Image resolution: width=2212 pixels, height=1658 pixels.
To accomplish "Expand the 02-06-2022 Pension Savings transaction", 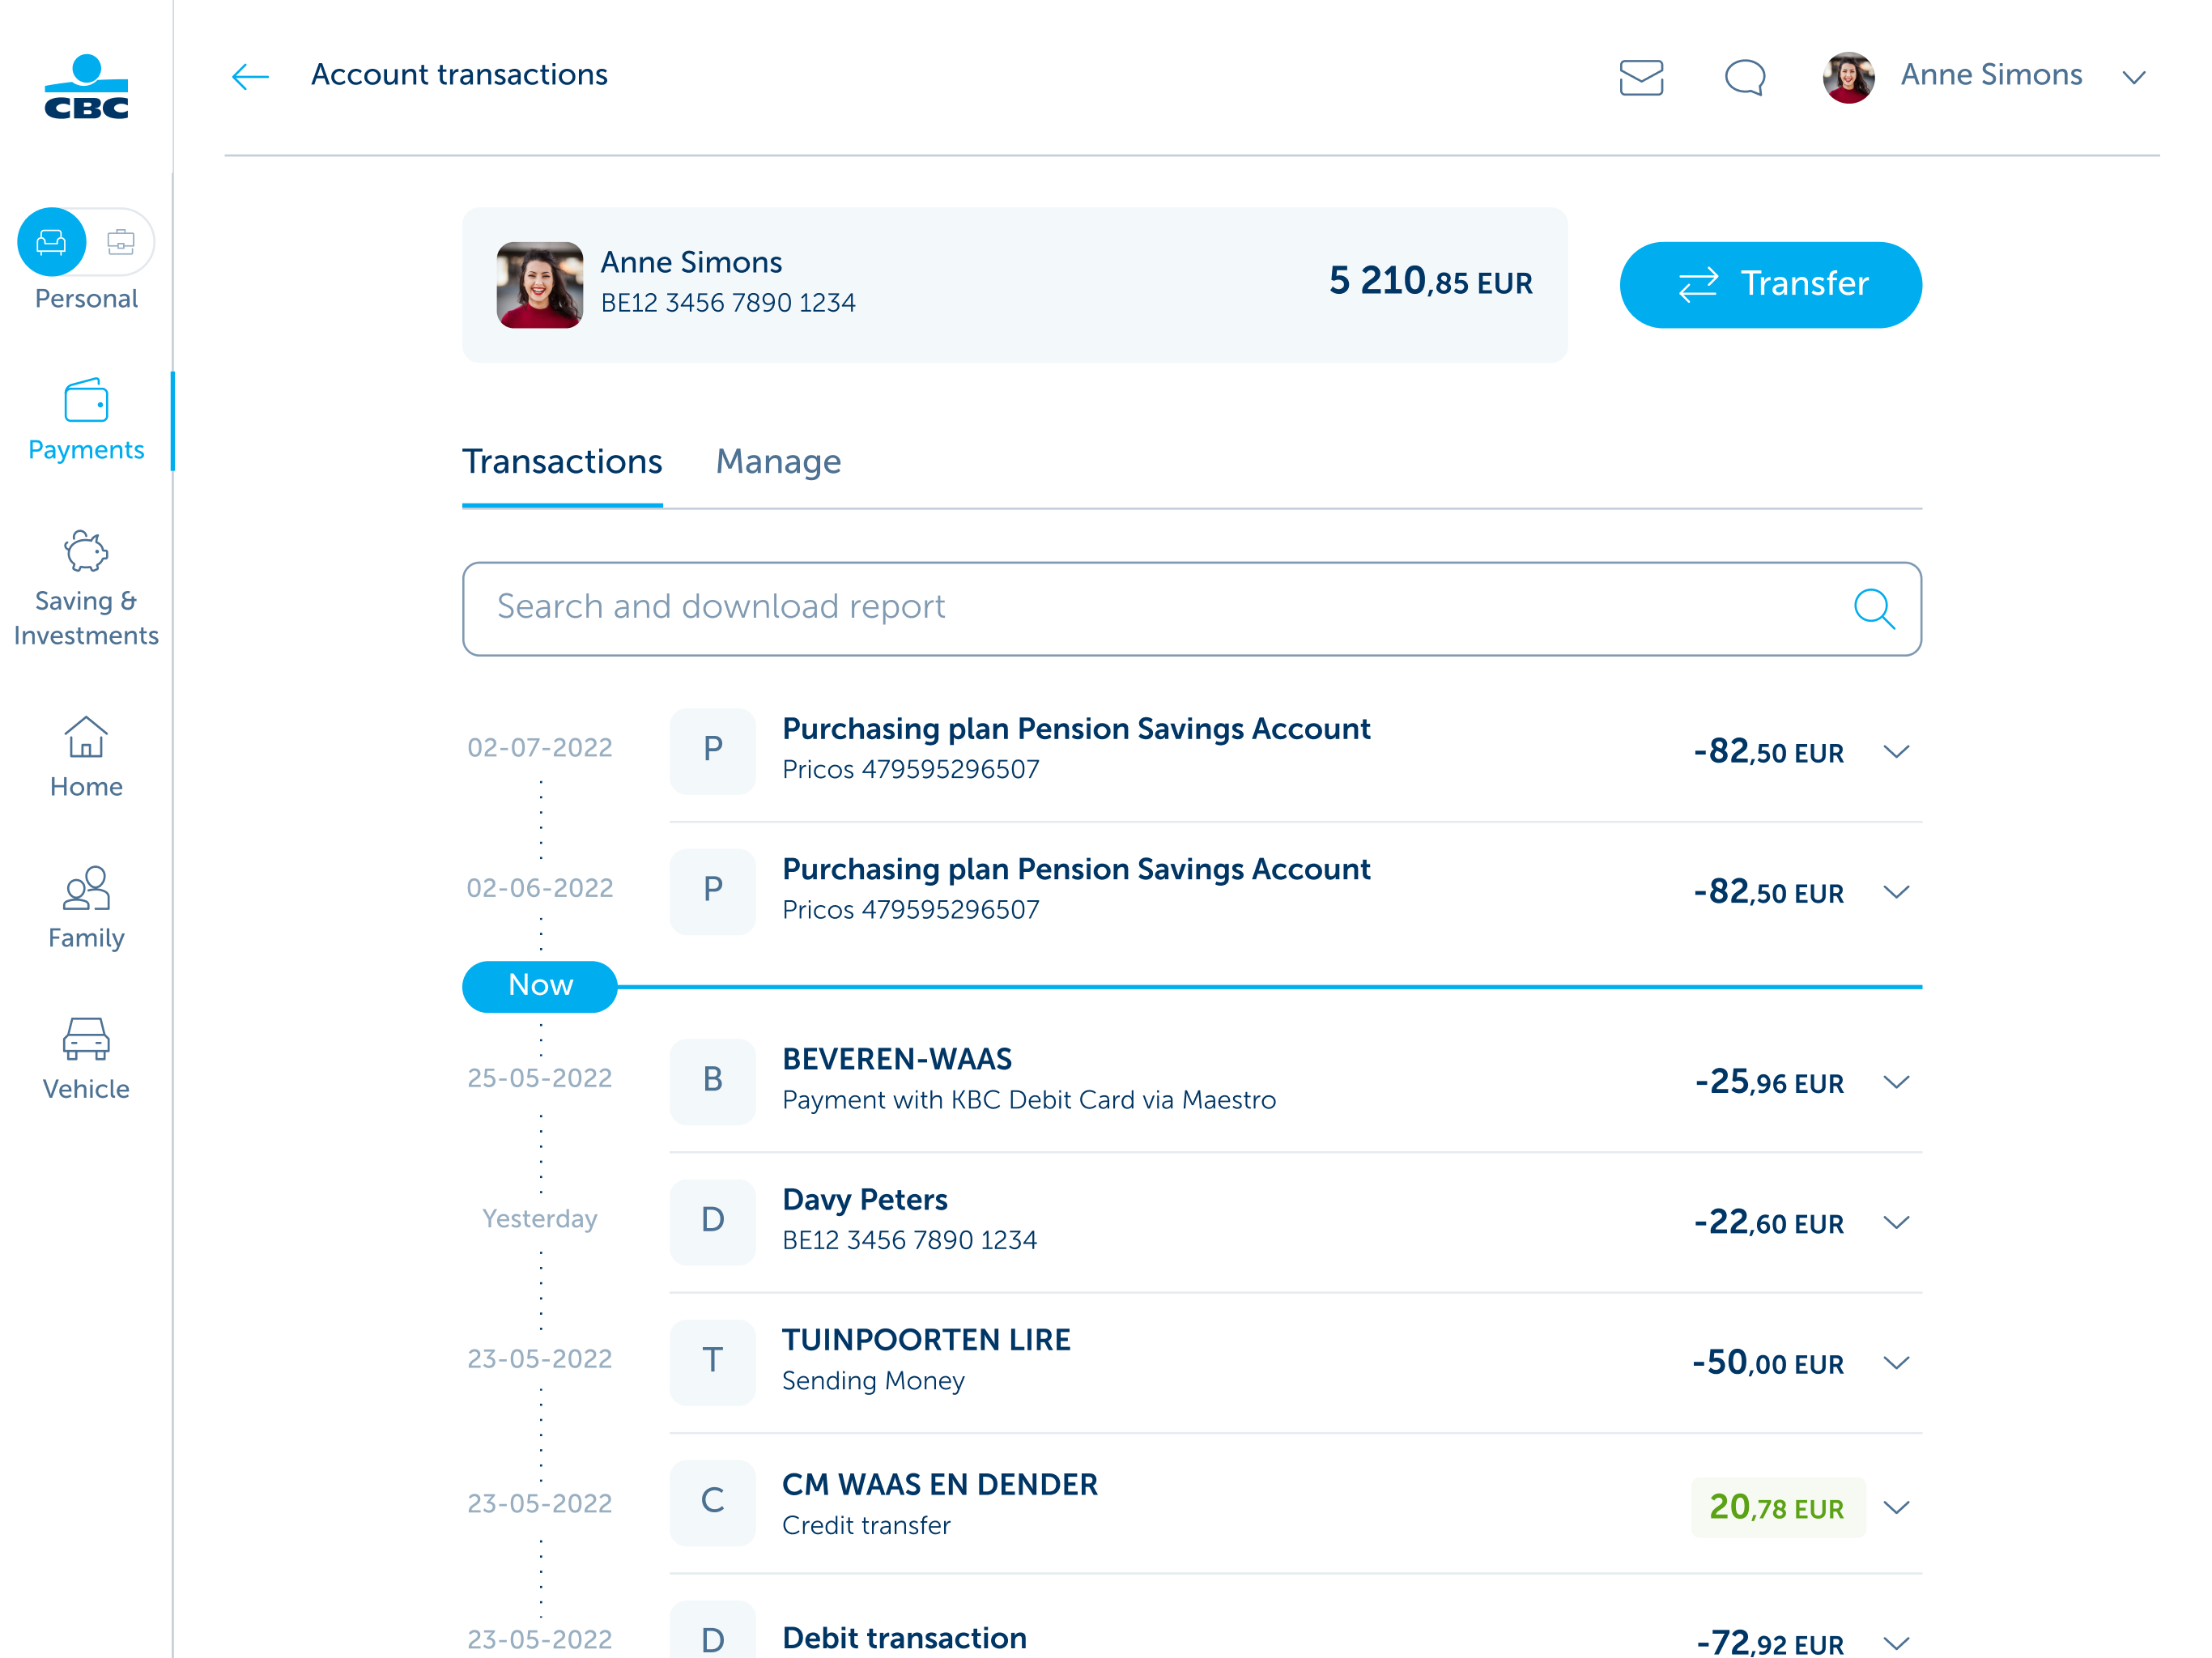I will pos(1896,891).
